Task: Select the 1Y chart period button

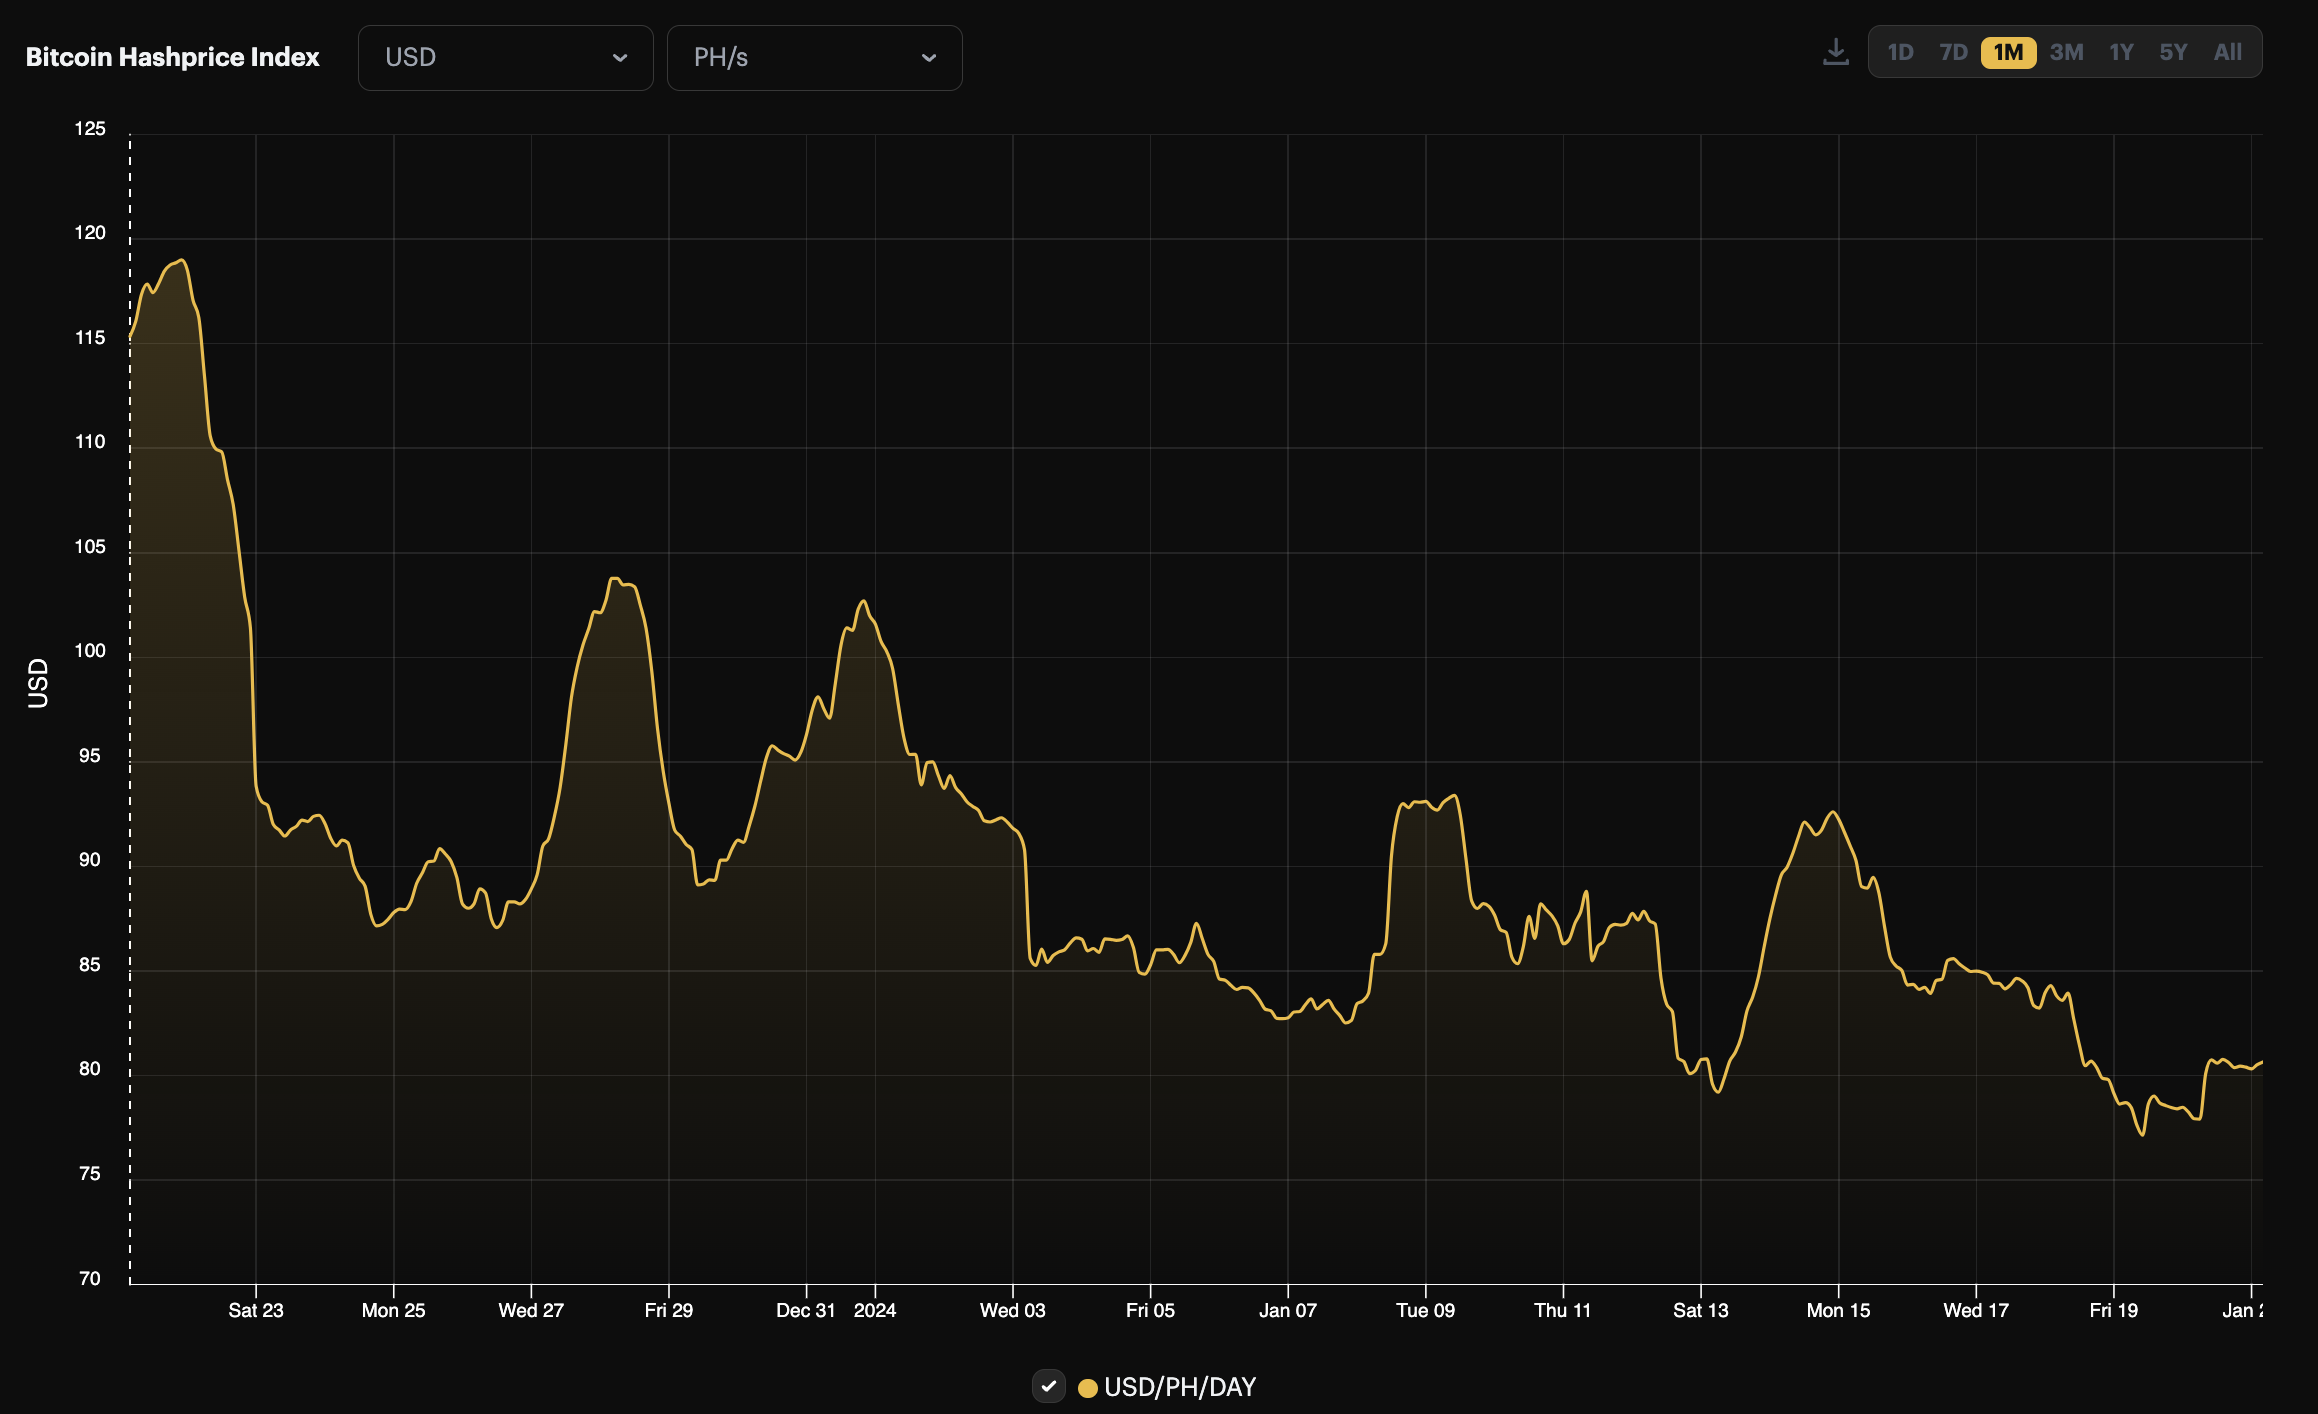Action: pyautogui.click(x=2121, y=52)
